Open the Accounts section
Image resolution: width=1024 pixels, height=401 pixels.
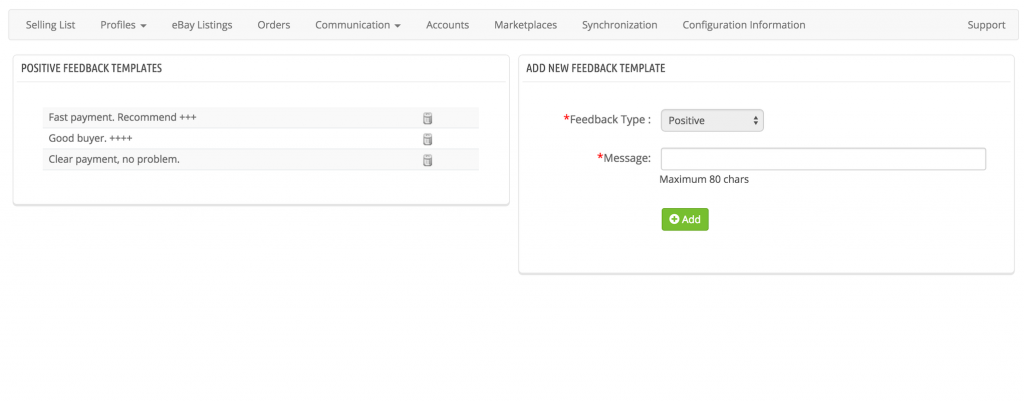[x=447, y=25]
